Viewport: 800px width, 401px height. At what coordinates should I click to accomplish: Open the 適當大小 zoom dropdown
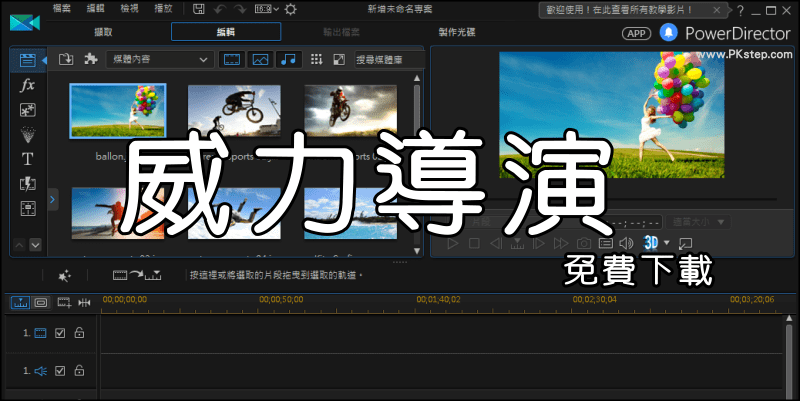698,222
